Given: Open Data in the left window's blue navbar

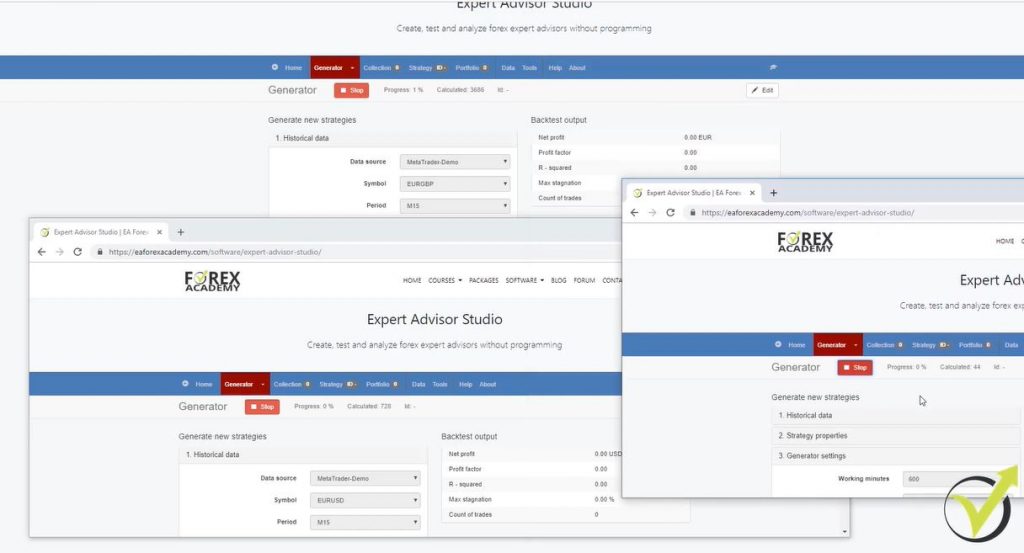Looking at the screenshot, I should point(419,385).
